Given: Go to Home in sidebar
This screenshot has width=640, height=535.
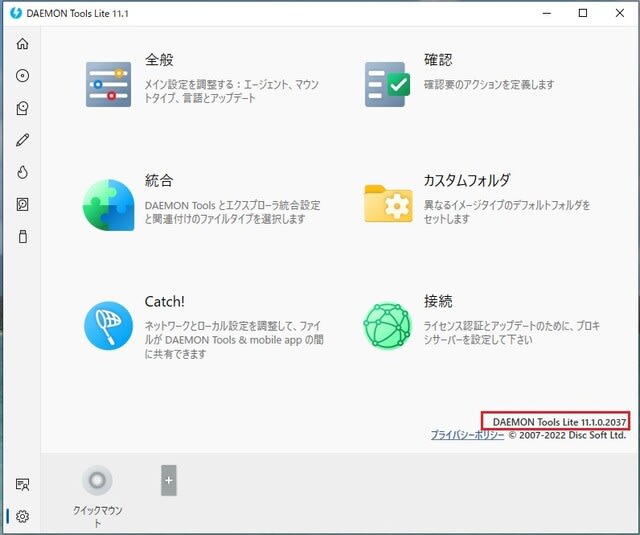Looking at the screenshot, I should tap(22, 44).
